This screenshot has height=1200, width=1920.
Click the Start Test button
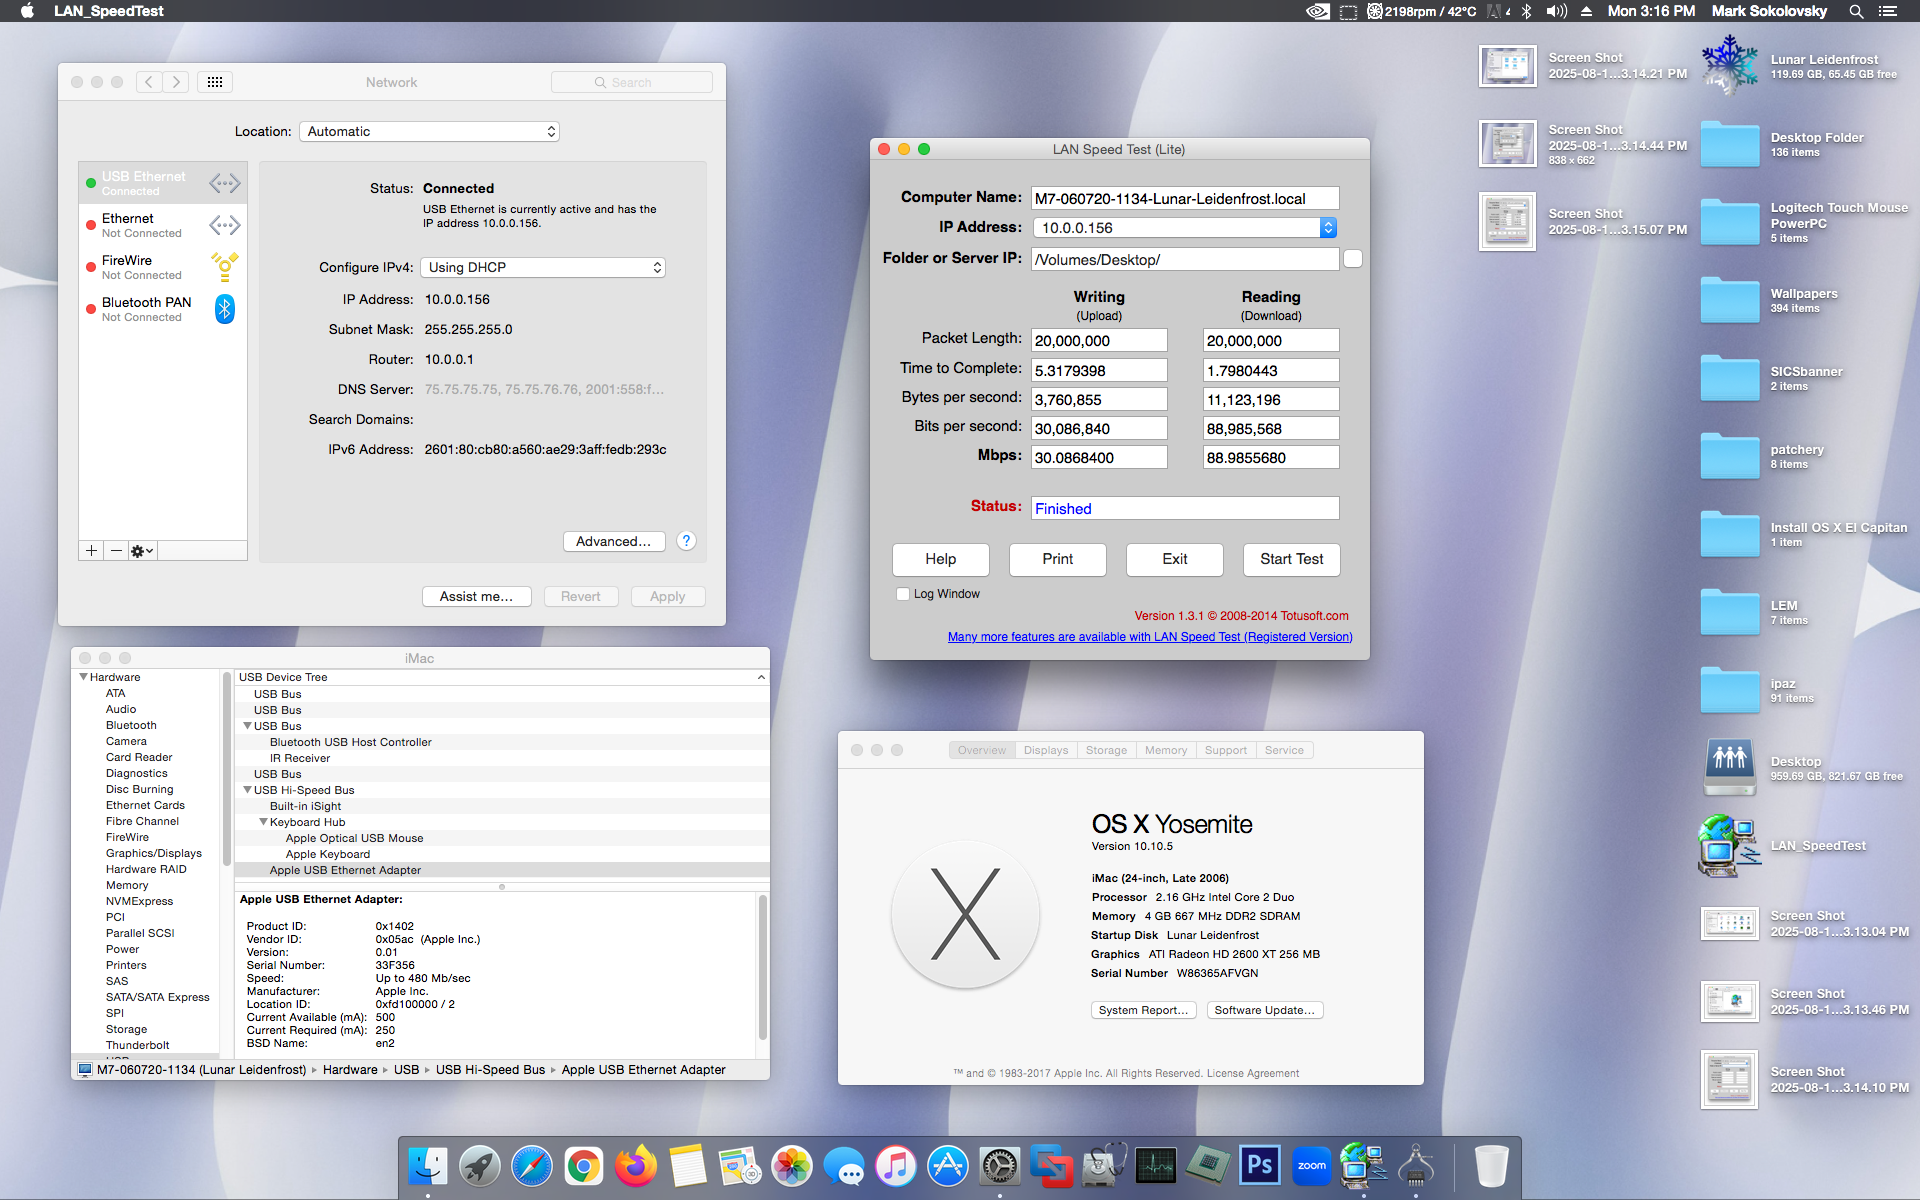pyautogui.click(x=1291, y=559)
